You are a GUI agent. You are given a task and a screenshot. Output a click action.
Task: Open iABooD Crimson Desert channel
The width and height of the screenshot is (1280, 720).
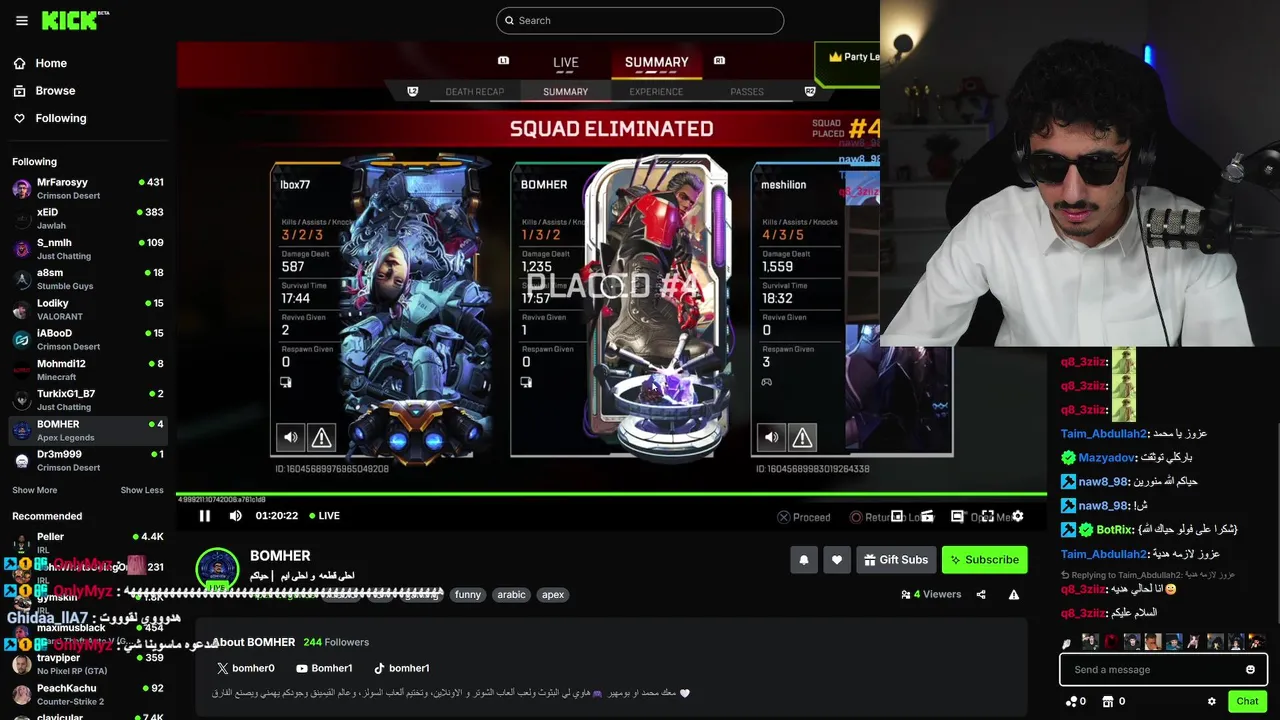pos(87,339)
